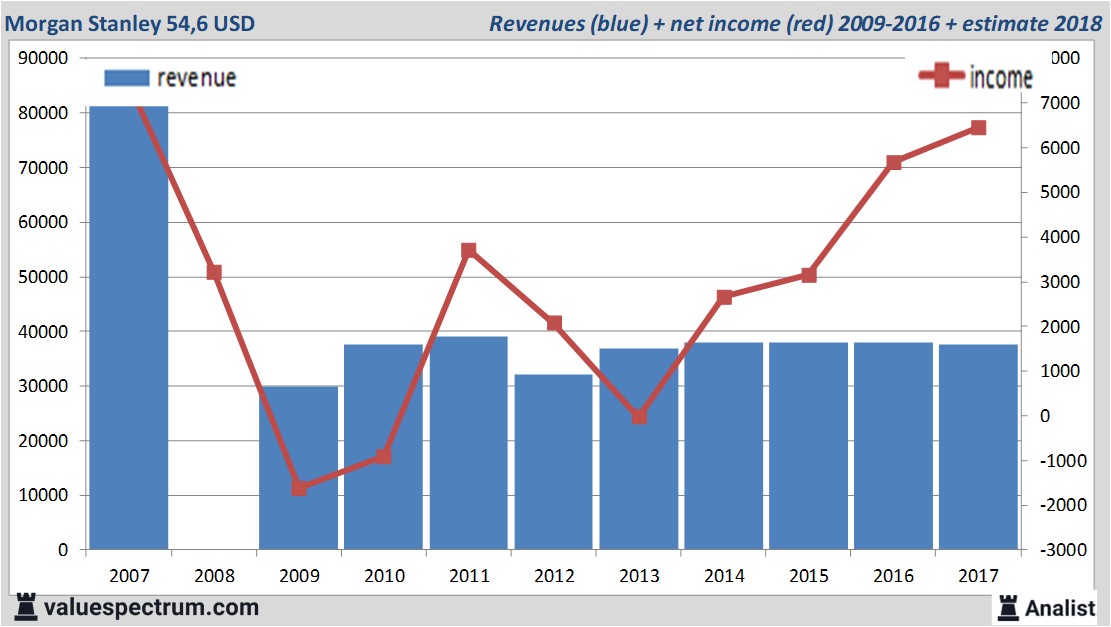Viewport: 1111px width, 627px height.
Task: Click the 2015 revenue bar
Action: point(808,446)
